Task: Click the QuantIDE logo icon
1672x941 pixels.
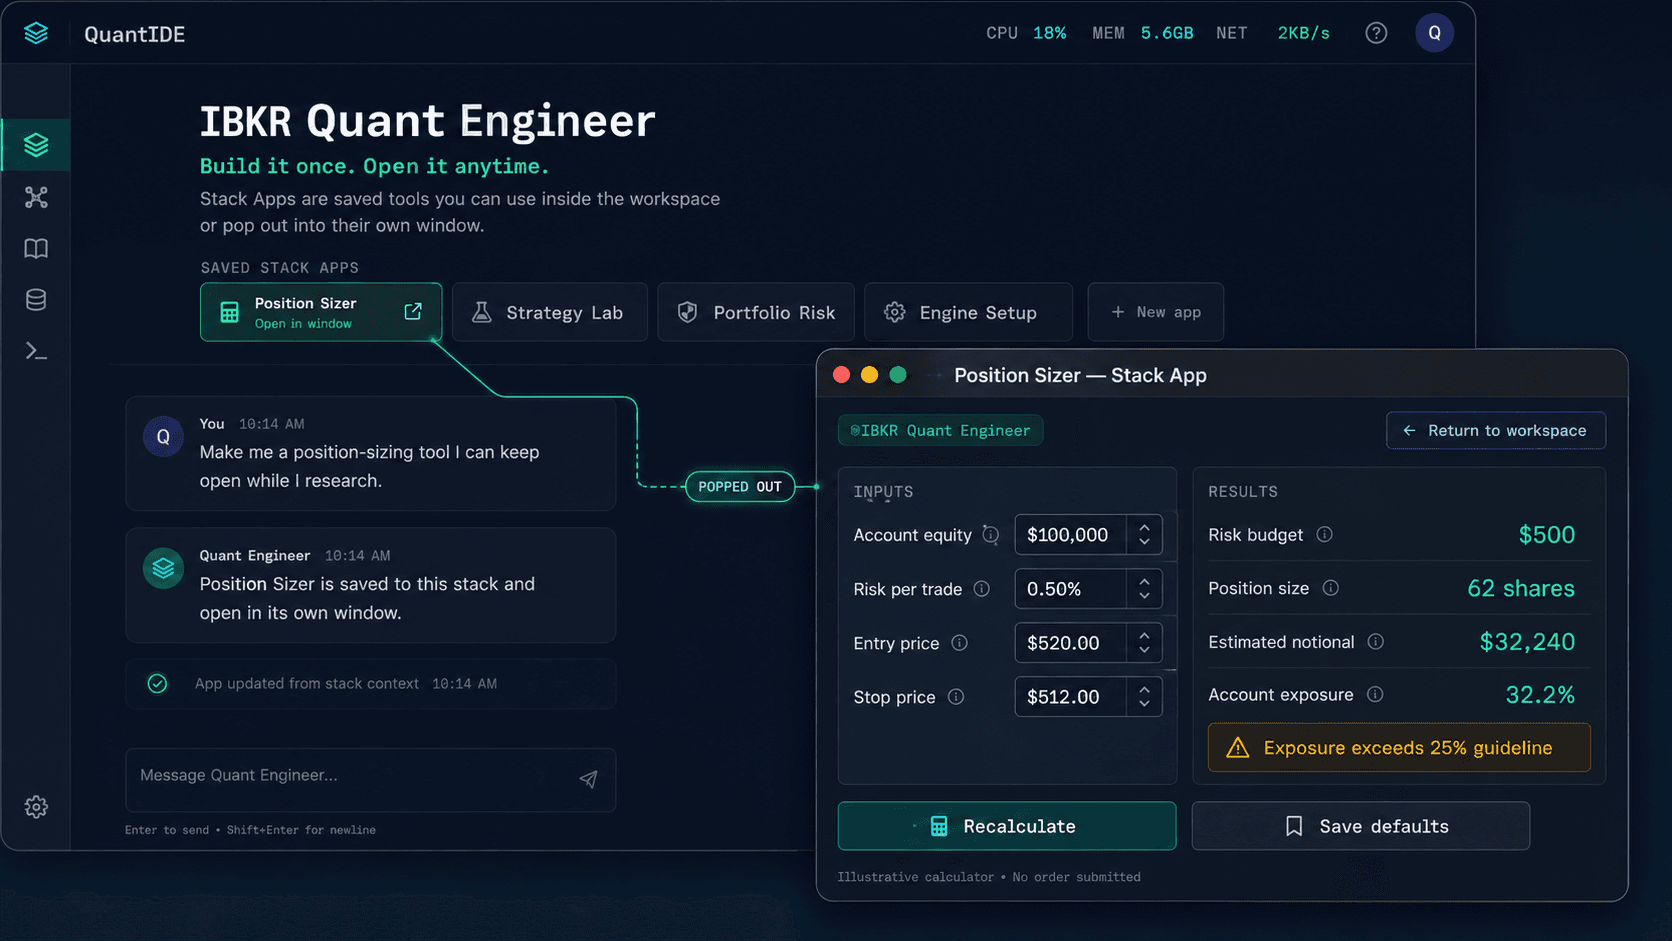Action: [x=36, y=33]
